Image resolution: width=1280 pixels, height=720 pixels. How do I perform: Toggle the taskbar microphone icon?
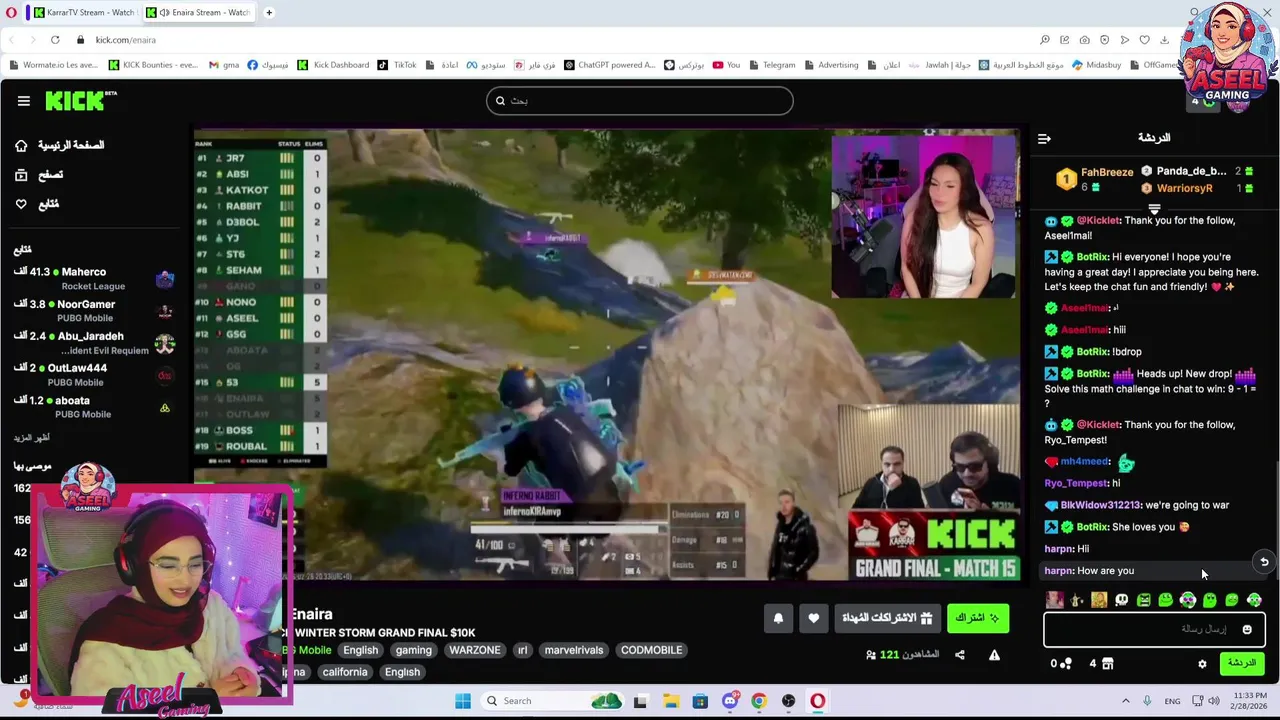click(1147, 701)
